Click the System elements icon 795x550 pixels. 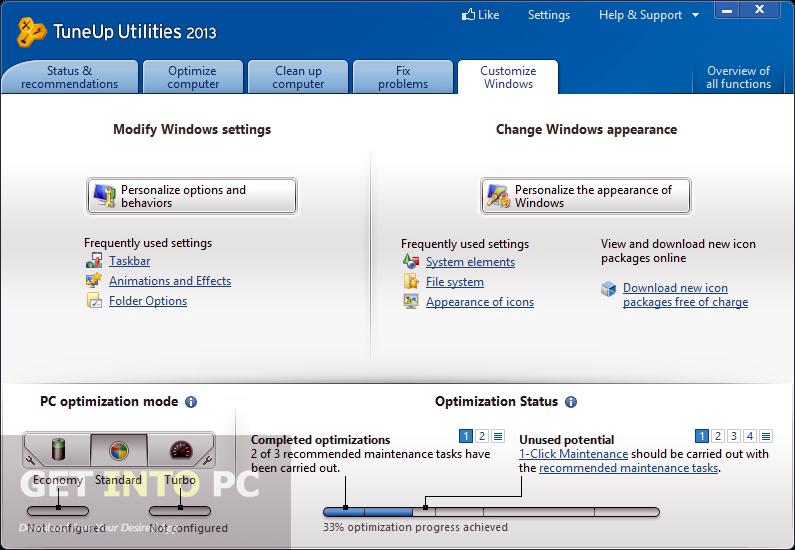[411, 262]
